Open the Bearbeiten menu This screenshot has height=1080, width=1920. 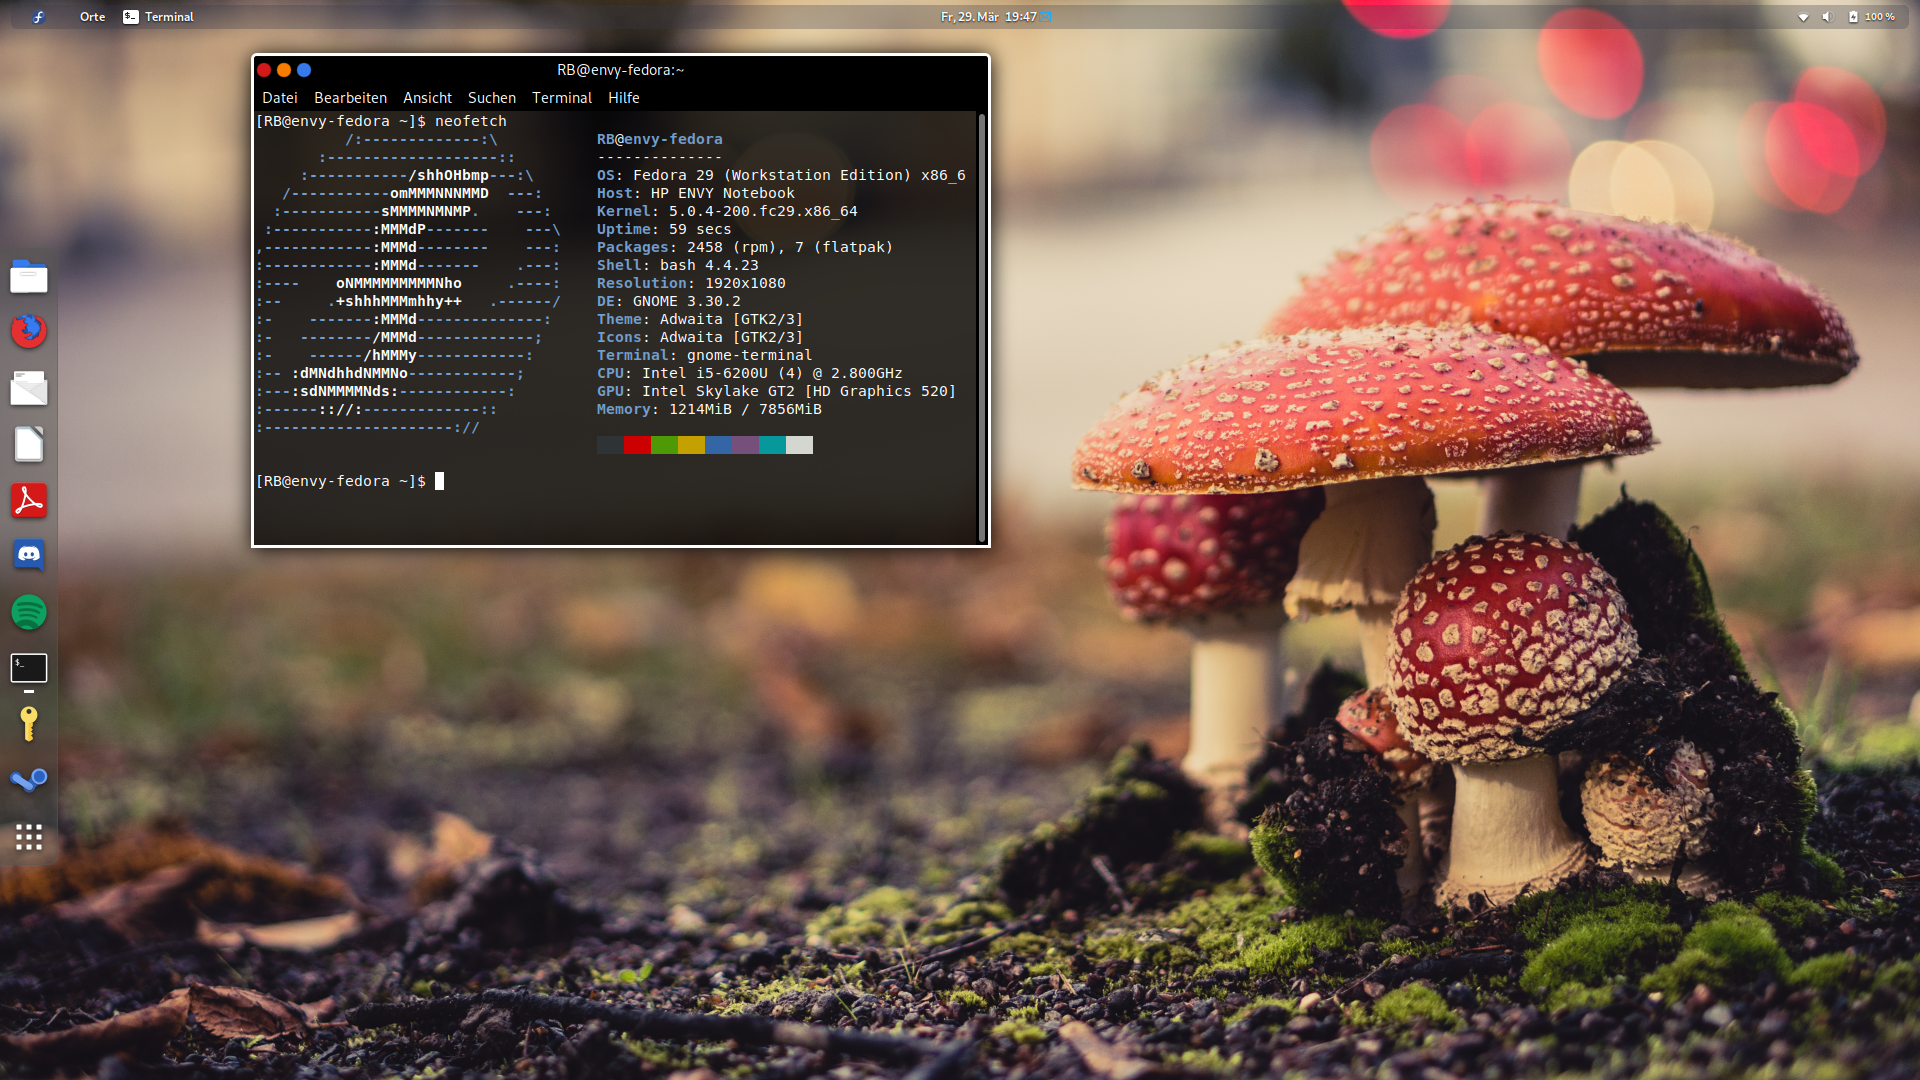coord(350,98)
